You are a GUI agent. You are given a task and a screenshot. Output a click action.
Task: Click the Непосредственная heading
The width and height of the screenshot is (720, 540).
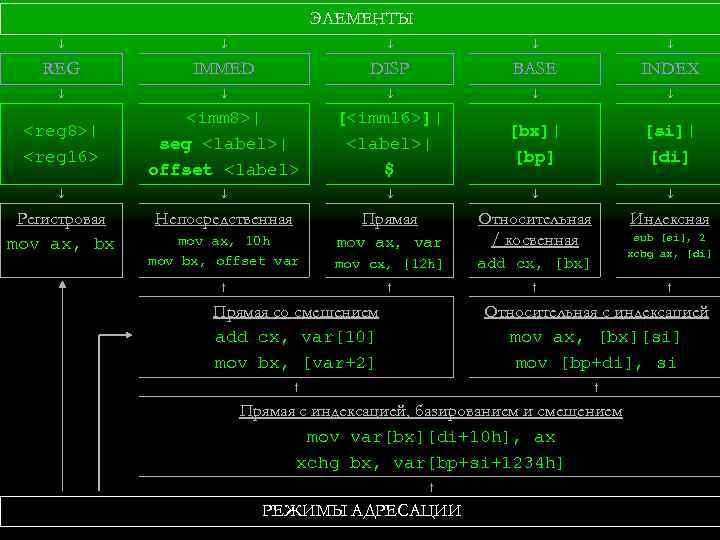point(224,219)
